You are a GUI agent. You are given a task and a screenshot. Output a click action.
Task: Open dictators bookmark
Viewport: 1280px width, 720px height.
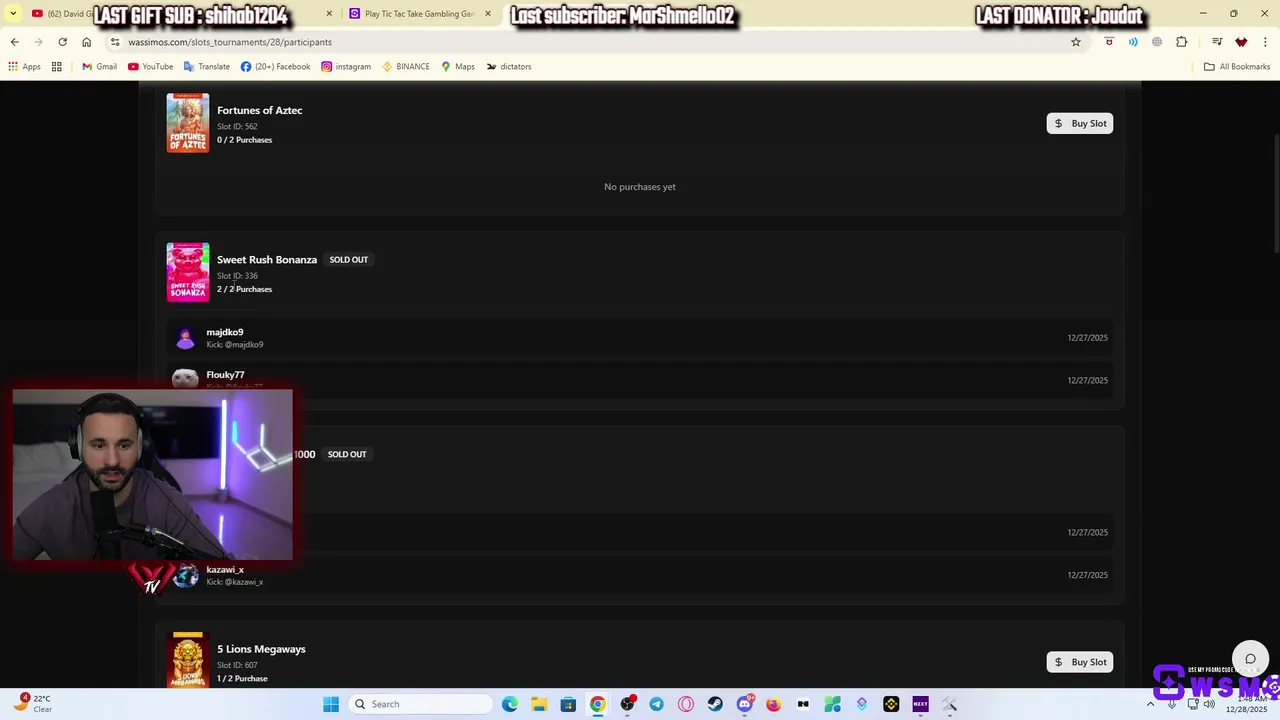point(508,67)
